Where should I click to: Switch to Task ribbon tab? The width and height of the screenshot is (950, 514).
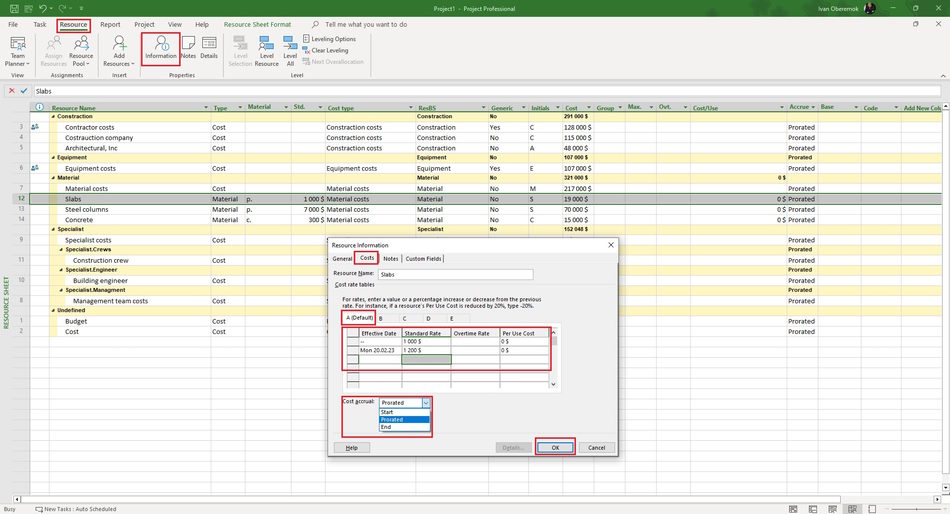pyautogui.click(x=40, y=24)
